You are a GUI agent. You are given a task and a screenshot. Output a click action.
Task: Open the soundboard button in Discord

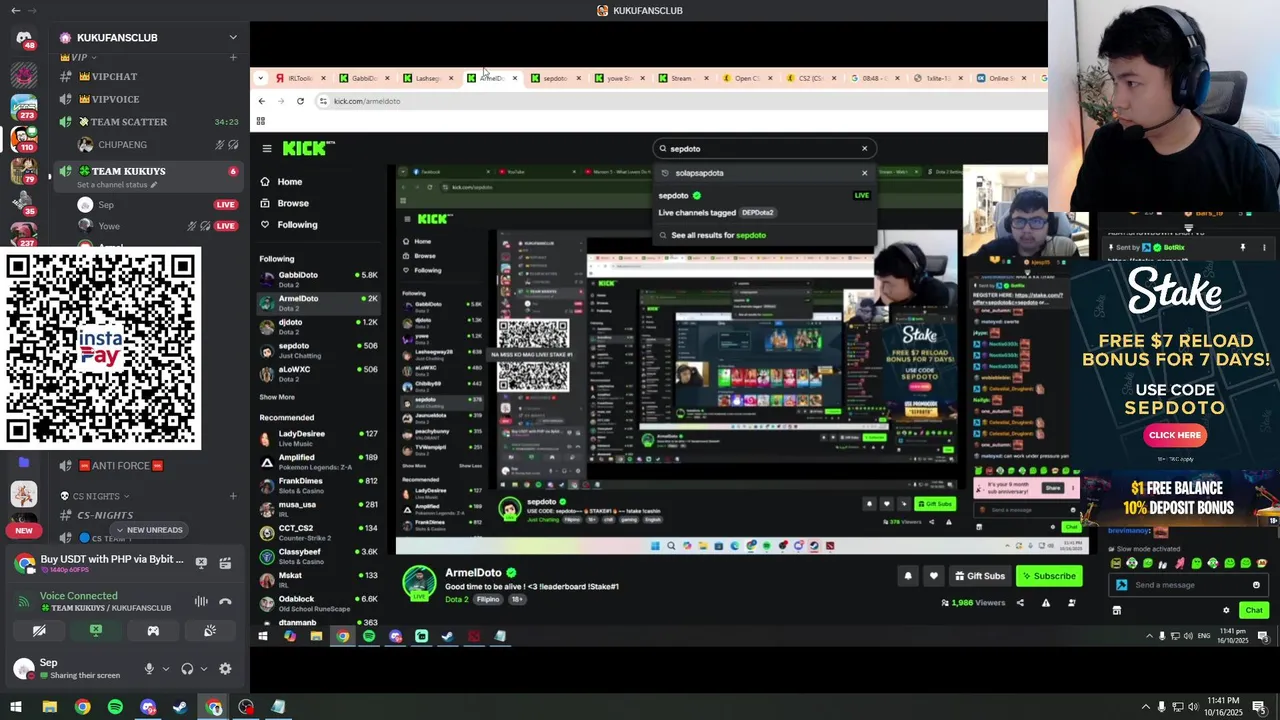pyautogui.click(x=210, y=631)
